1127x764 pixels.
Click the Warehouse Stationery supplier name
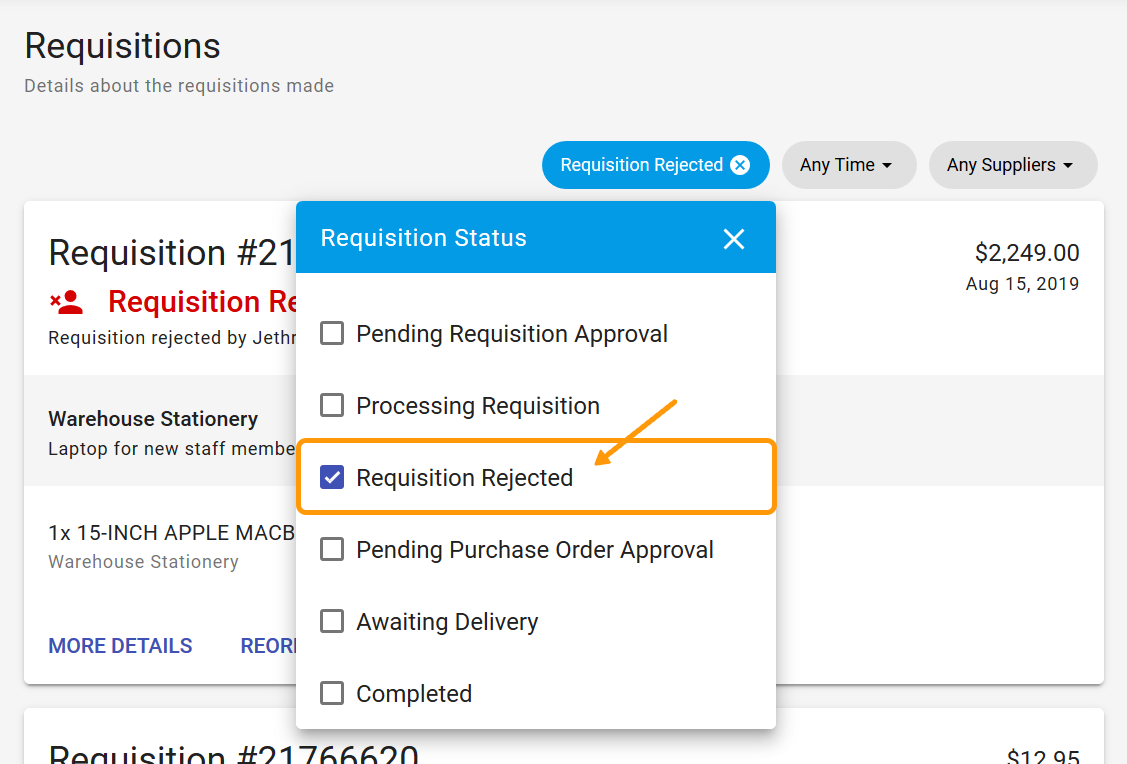(153, 419)
